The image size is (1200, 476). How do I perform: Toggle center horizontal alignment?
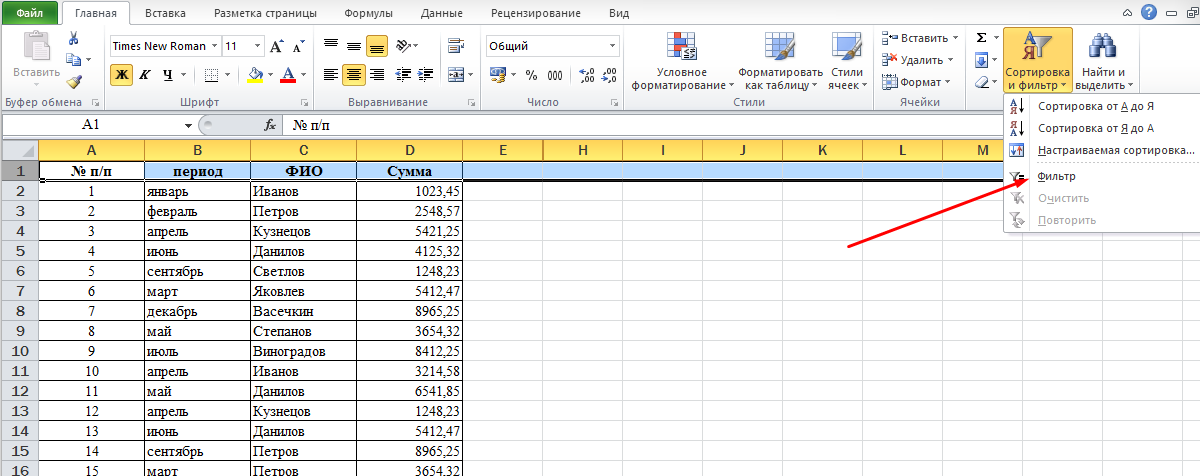pyautogui.click(x=353, y=75)
